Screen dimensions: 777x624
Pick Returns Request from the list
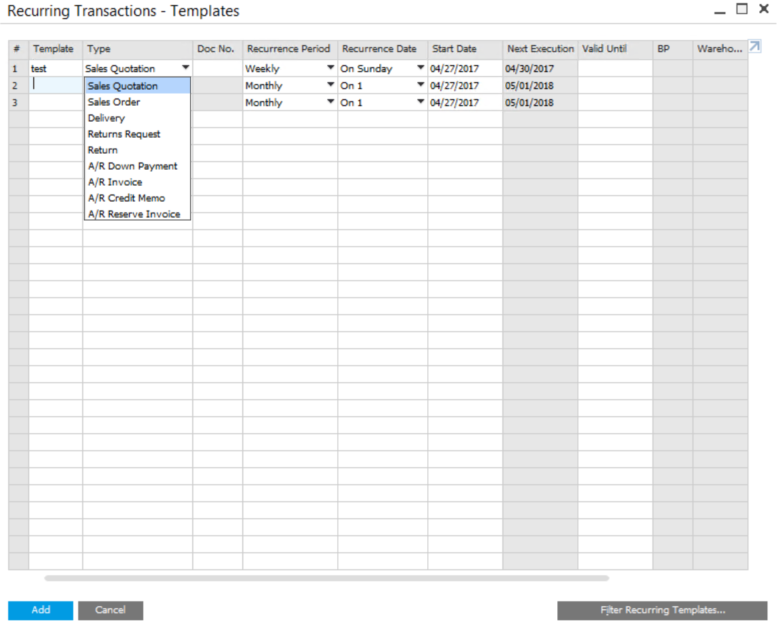[x=124, y=134]
